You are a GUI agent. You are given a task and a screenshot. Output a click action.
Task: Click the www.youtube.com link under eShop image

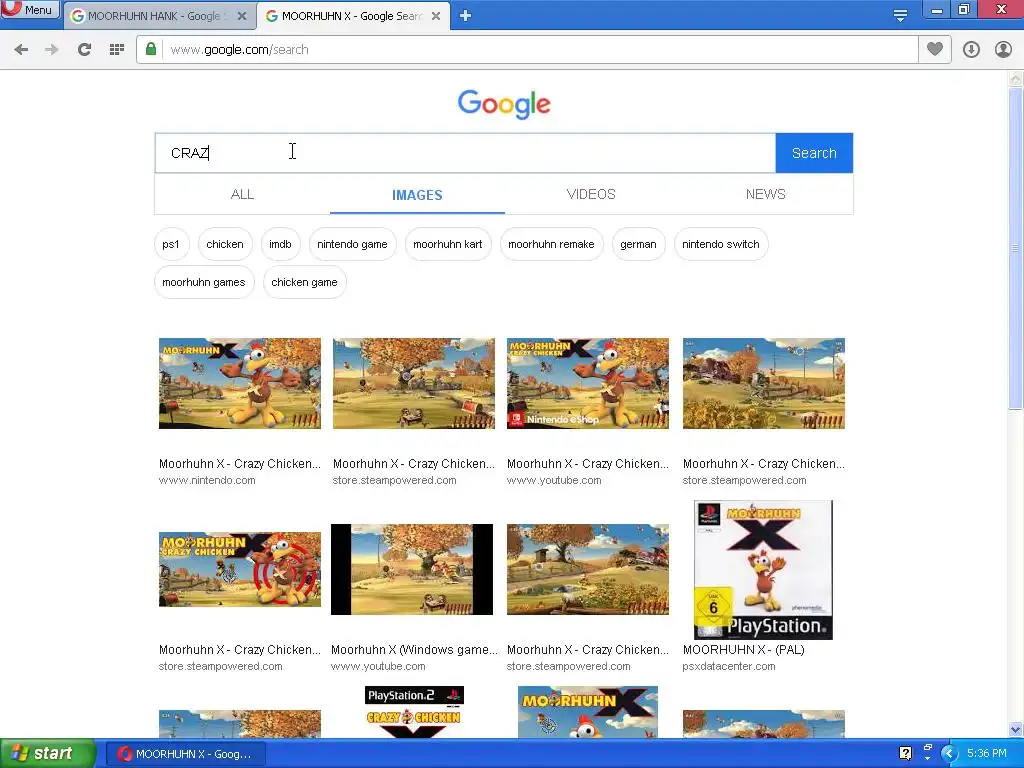(x=554, y=480)
